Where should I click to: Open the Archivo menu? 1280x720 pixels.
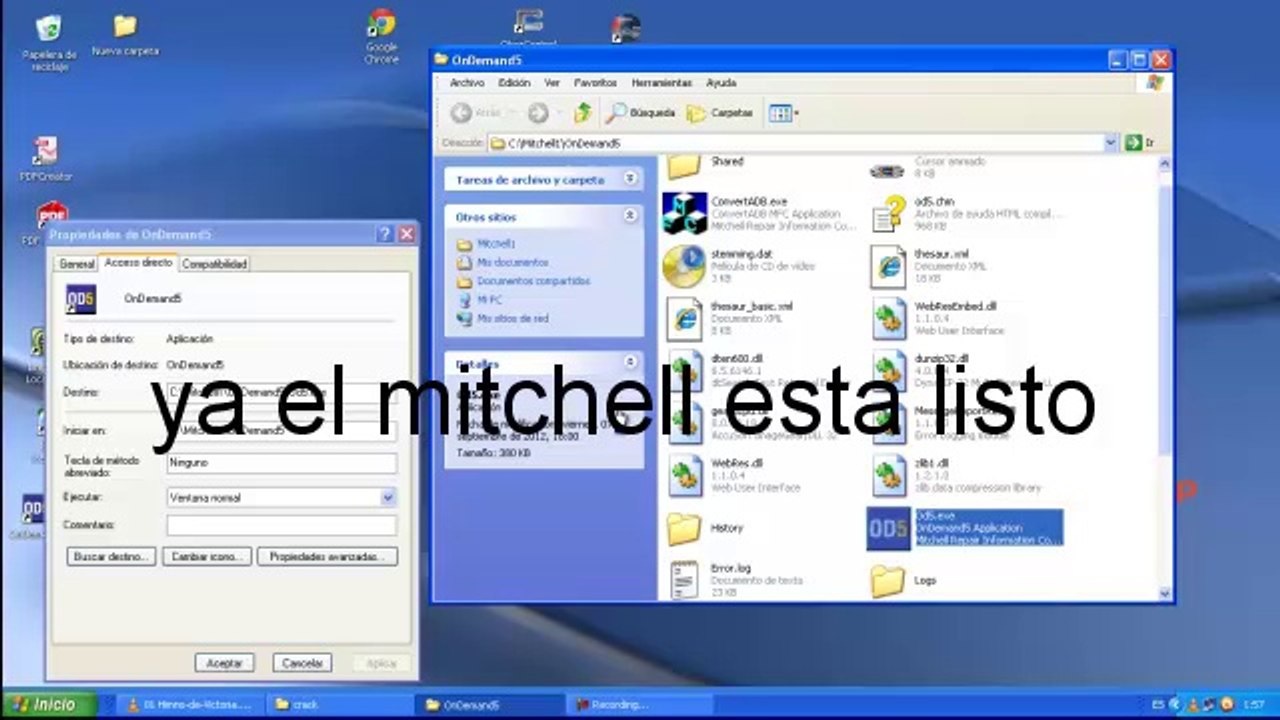tap(467, 83)
